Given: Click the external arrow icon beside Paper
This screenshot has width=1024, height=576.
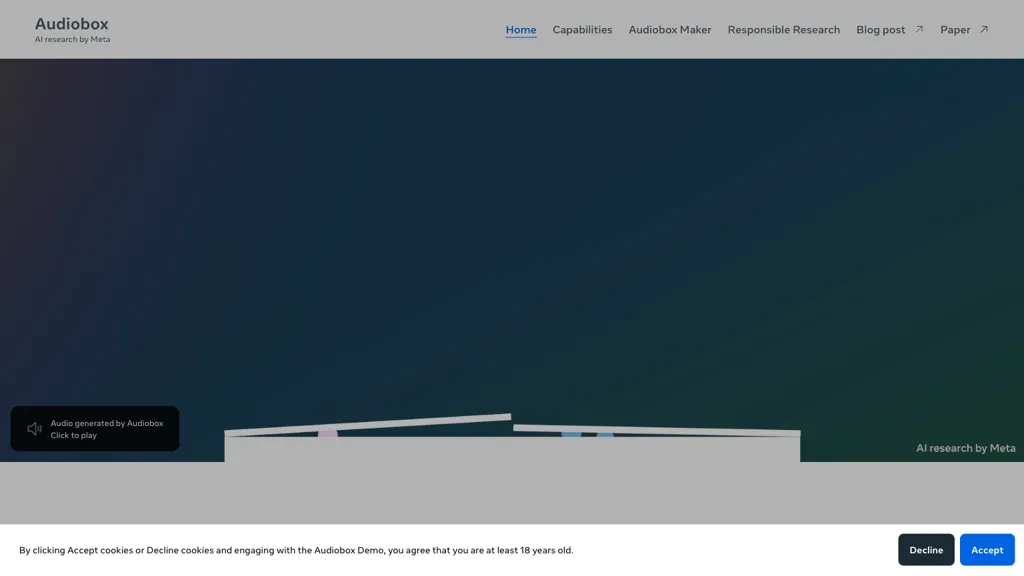Looking at the screenshot, I should [x=984, y=29].
